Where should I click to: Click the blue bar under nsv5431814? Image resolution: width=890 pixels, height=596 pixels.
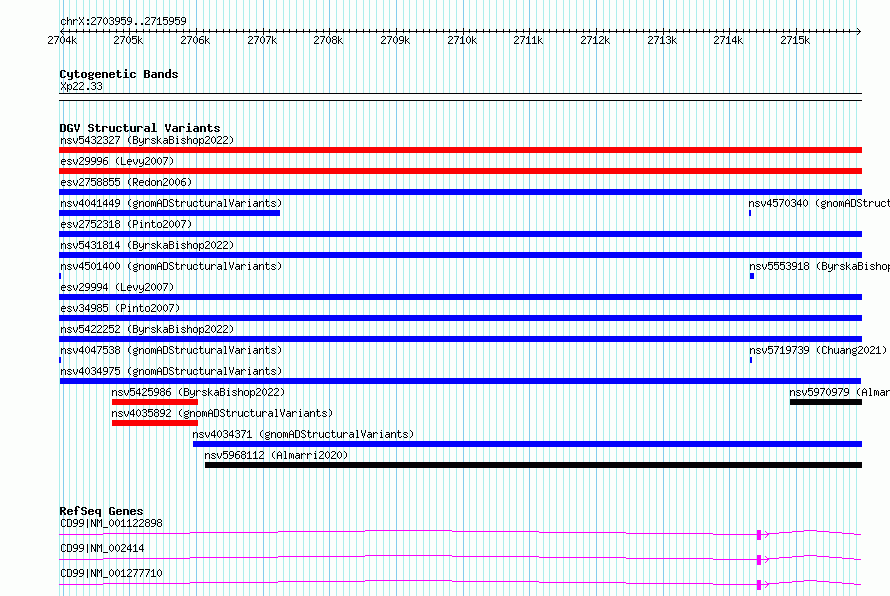460,255
